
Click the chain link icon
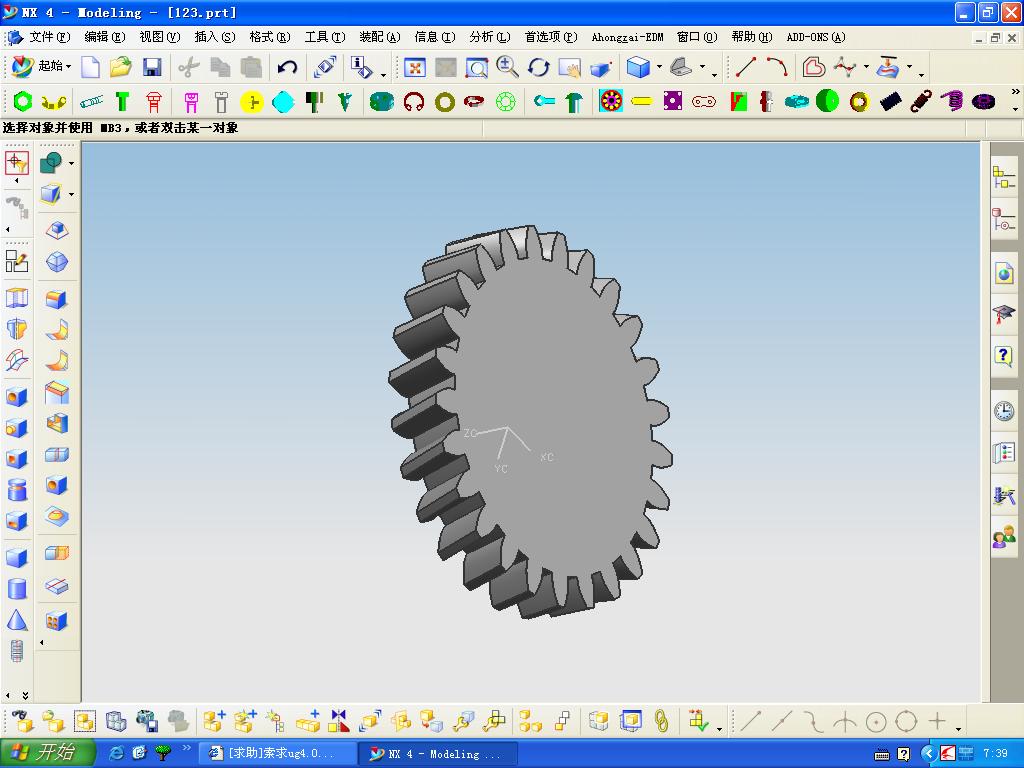pyautogui.click(x=704, y=101)
